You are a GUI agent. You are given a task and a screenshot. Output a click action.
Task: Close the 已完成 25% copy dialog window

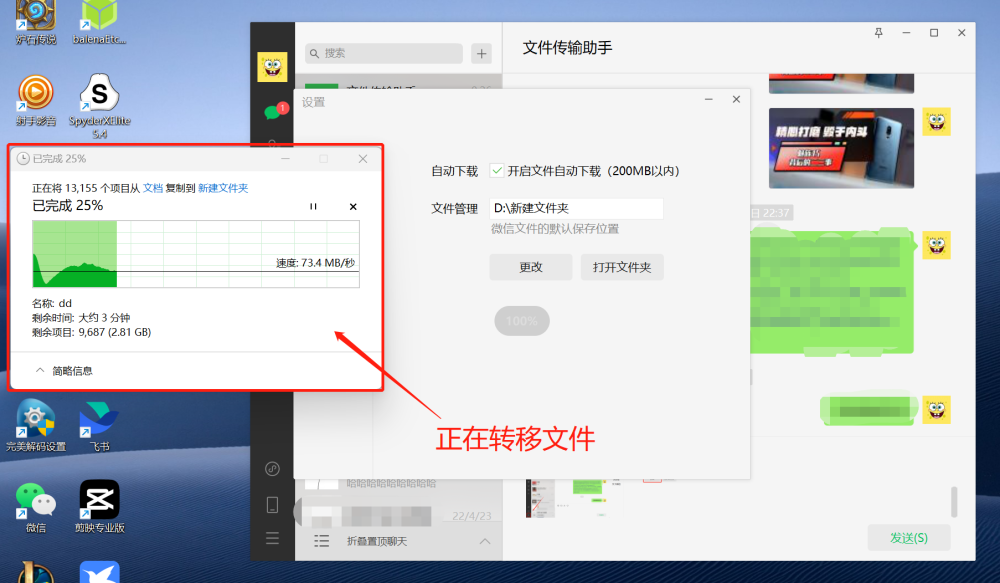coord(362,159)
